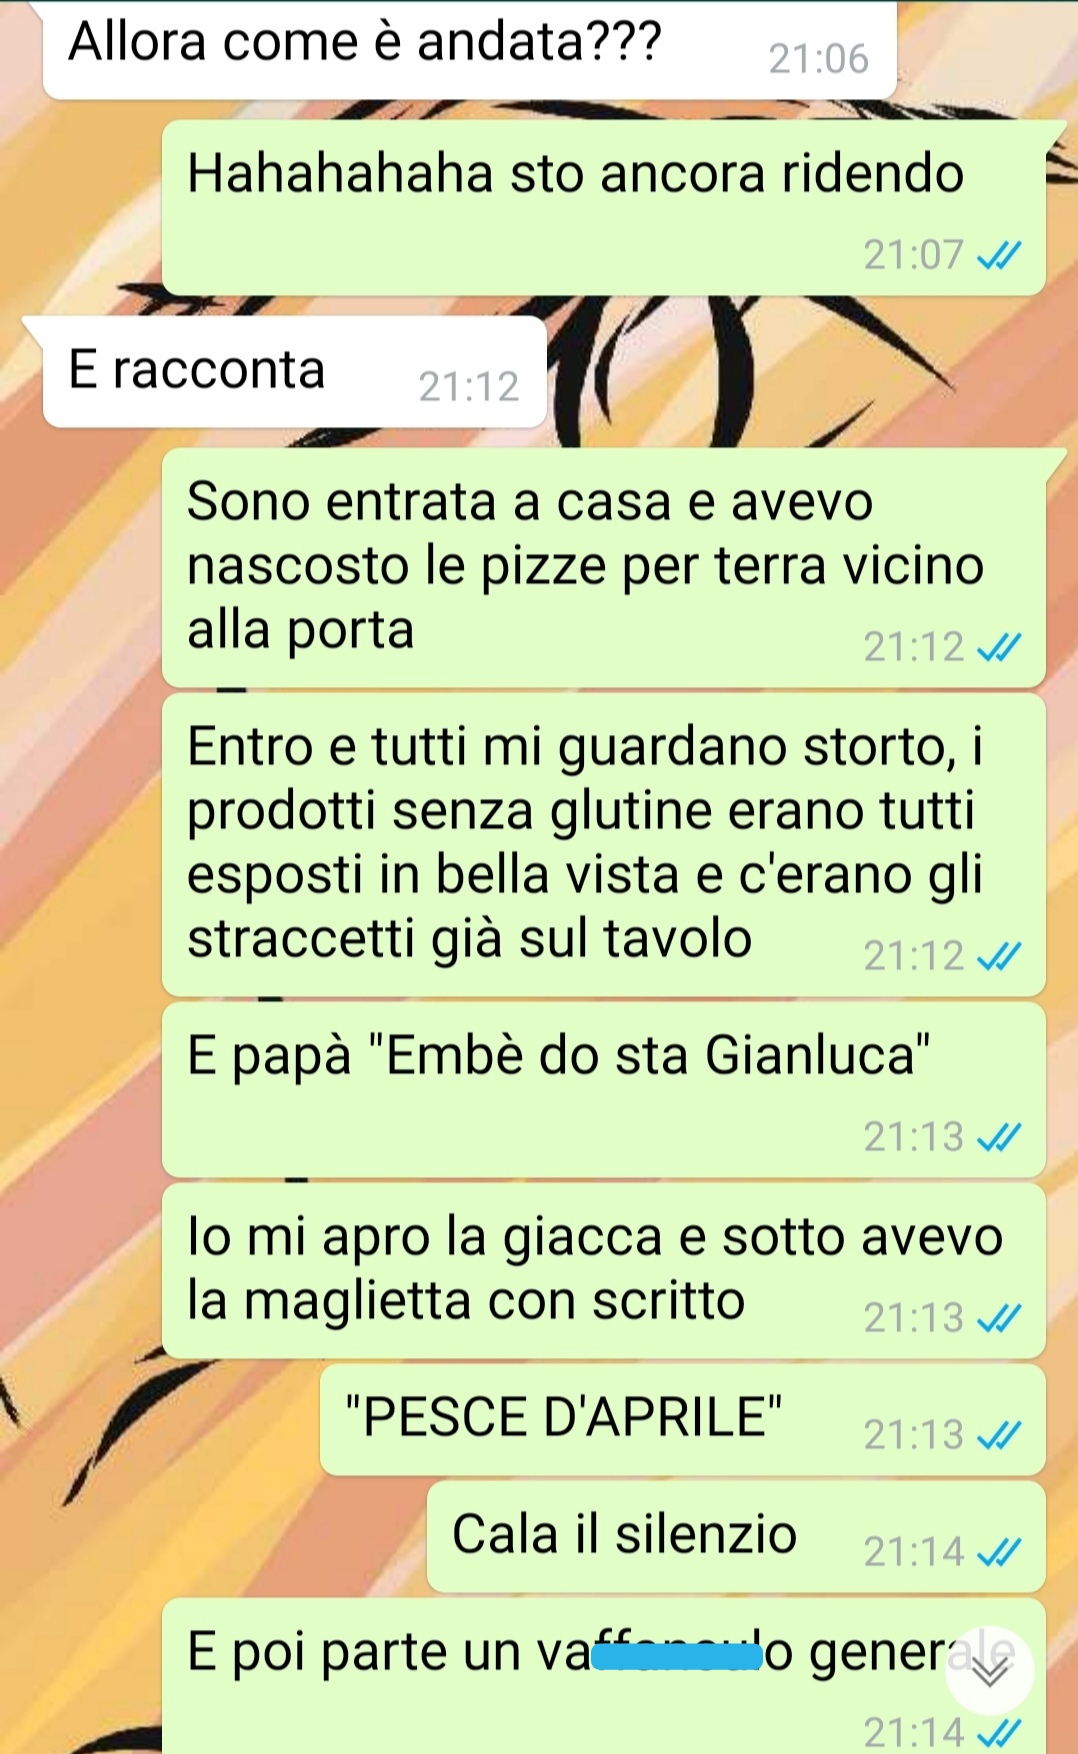Click read ticks on 'maglietta con scritto' message
Image resolution: width=1078 pixels, height=1754 pixels.
pos(998,1318)
